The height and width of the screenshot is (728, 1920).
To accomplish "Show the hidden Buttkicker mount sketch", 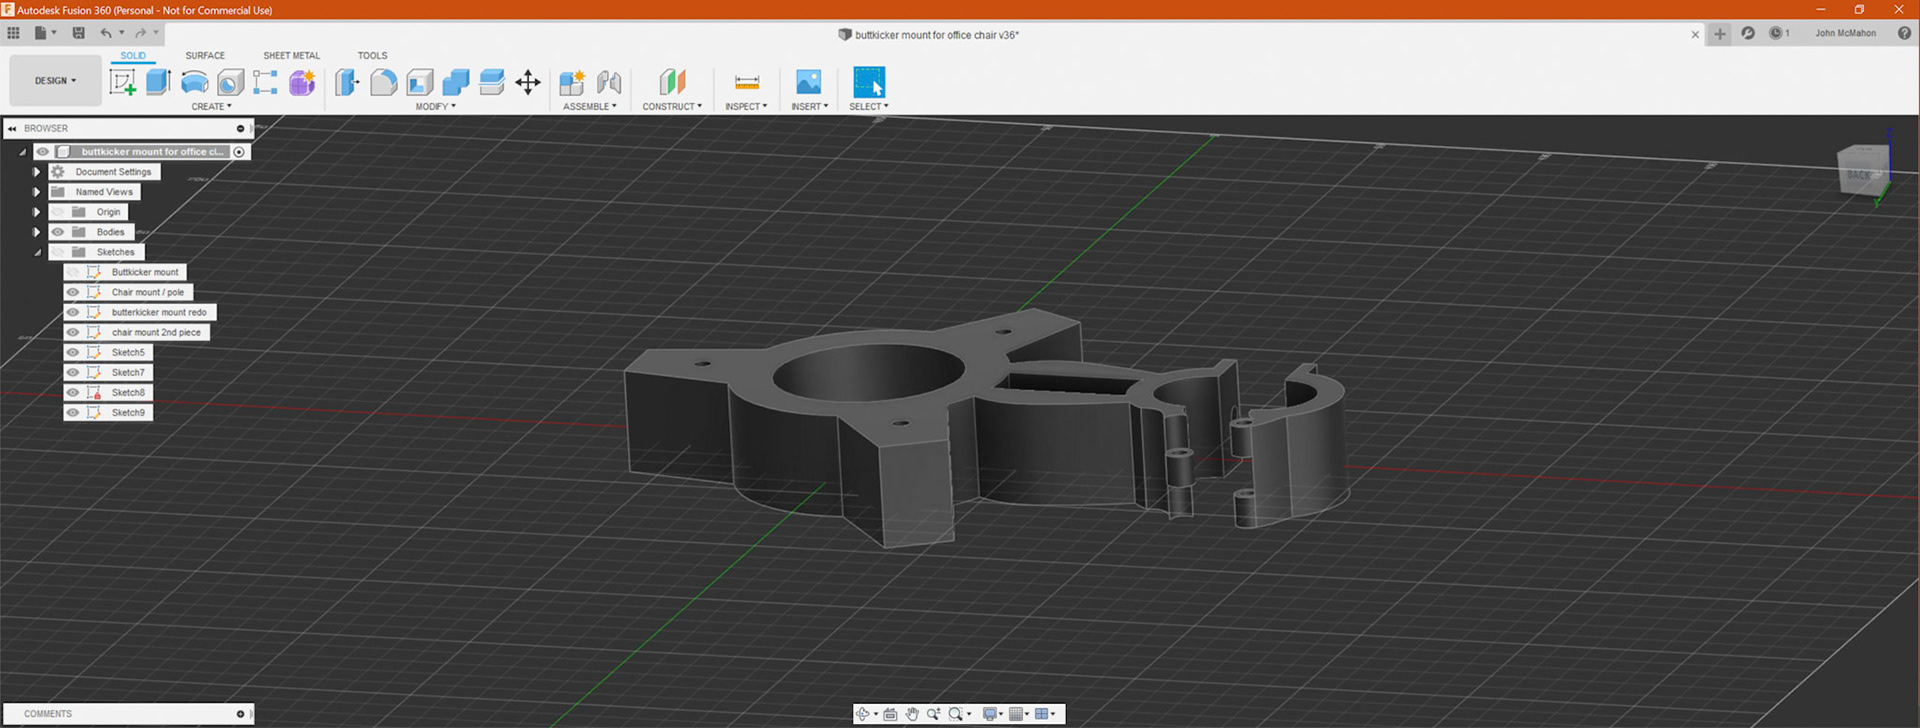I will point(73,272).
